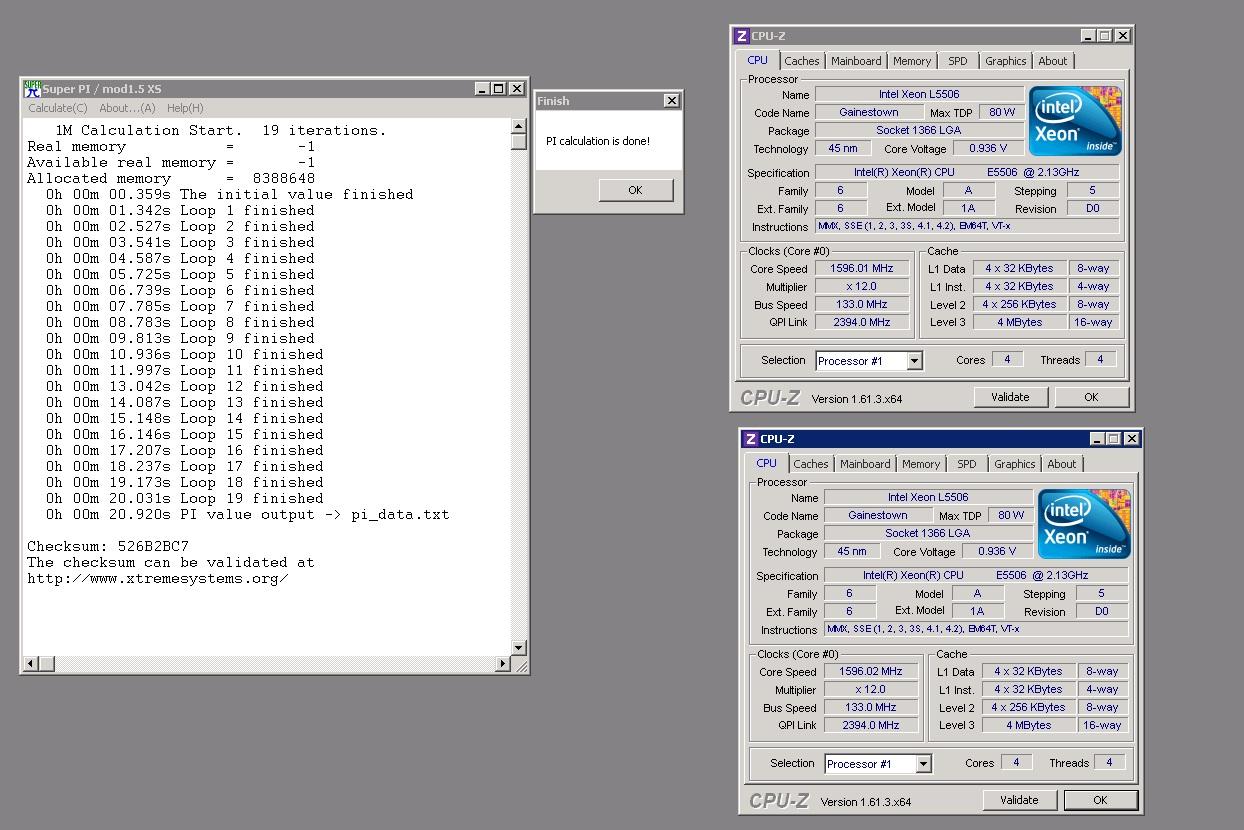Click Multiplier x 12.0 in lower CPU-Z
Viewport: 1244px width, 830px height.
click(871, 689)
